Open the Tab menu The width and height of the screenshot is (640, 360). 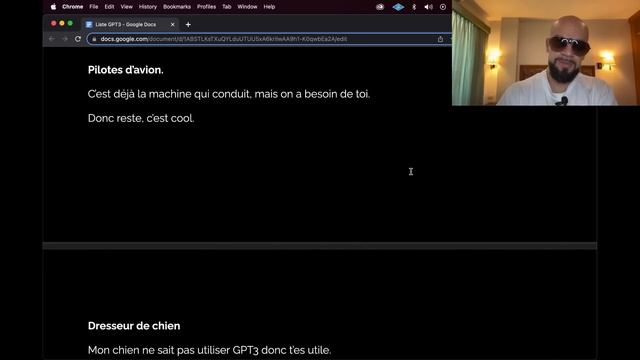227,7
